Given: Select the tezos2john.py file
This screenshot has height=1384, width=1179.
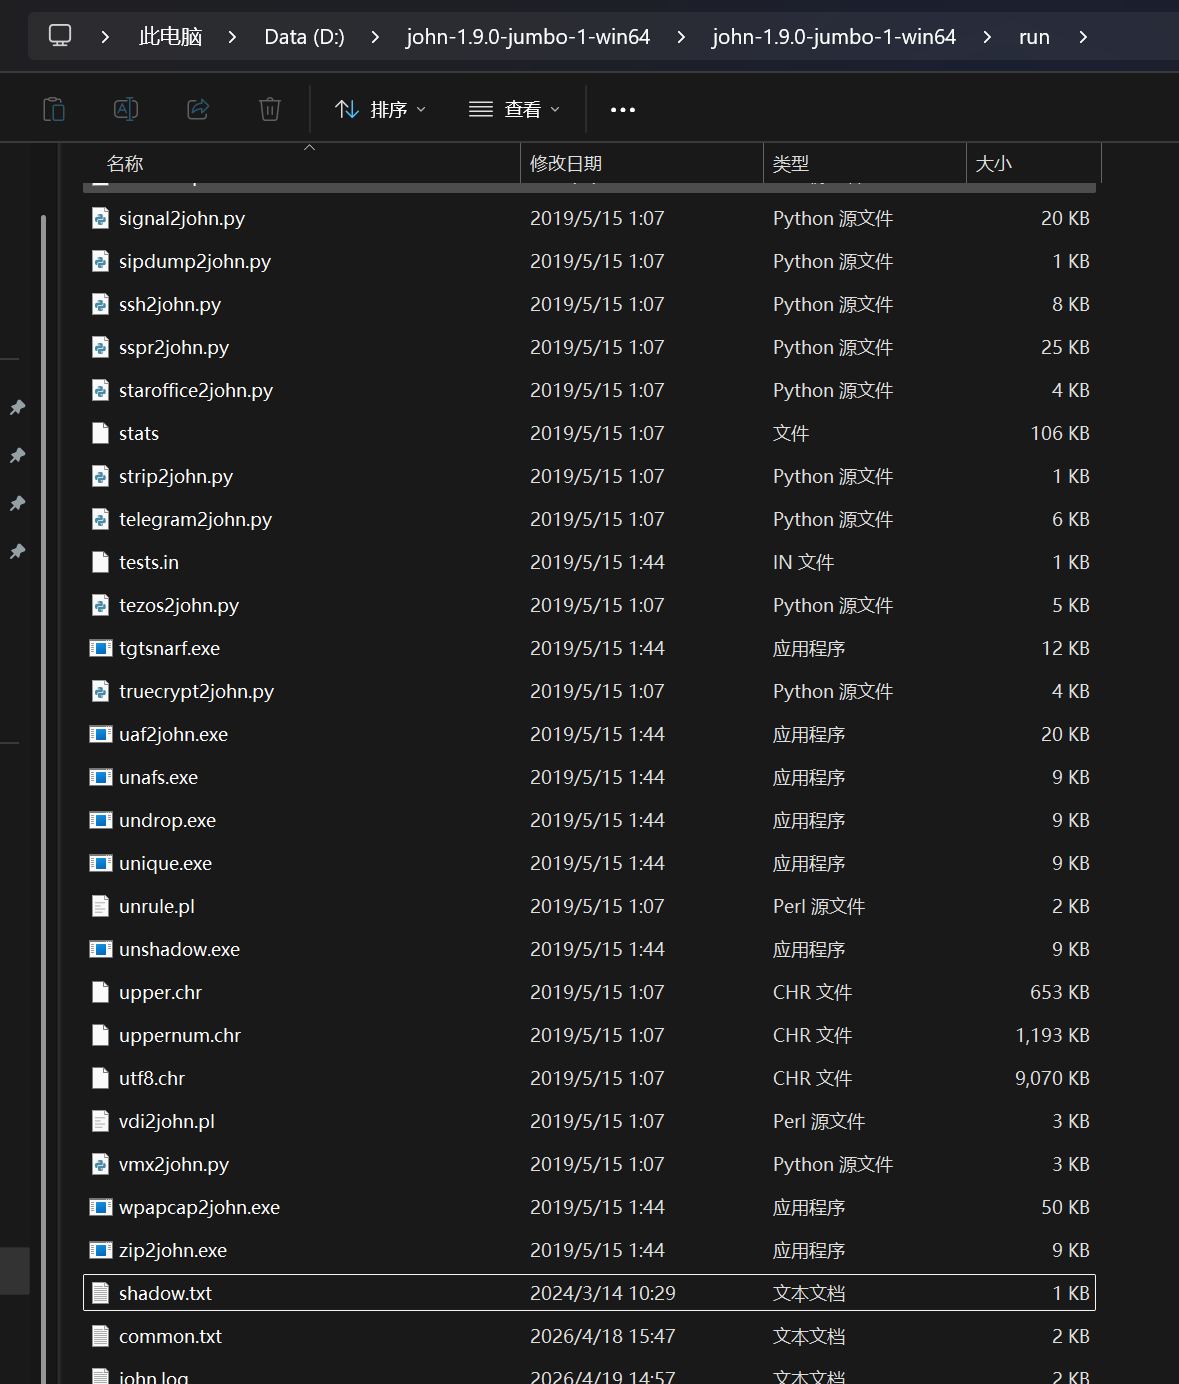Looking at the screenshot, I should (590, 605).
